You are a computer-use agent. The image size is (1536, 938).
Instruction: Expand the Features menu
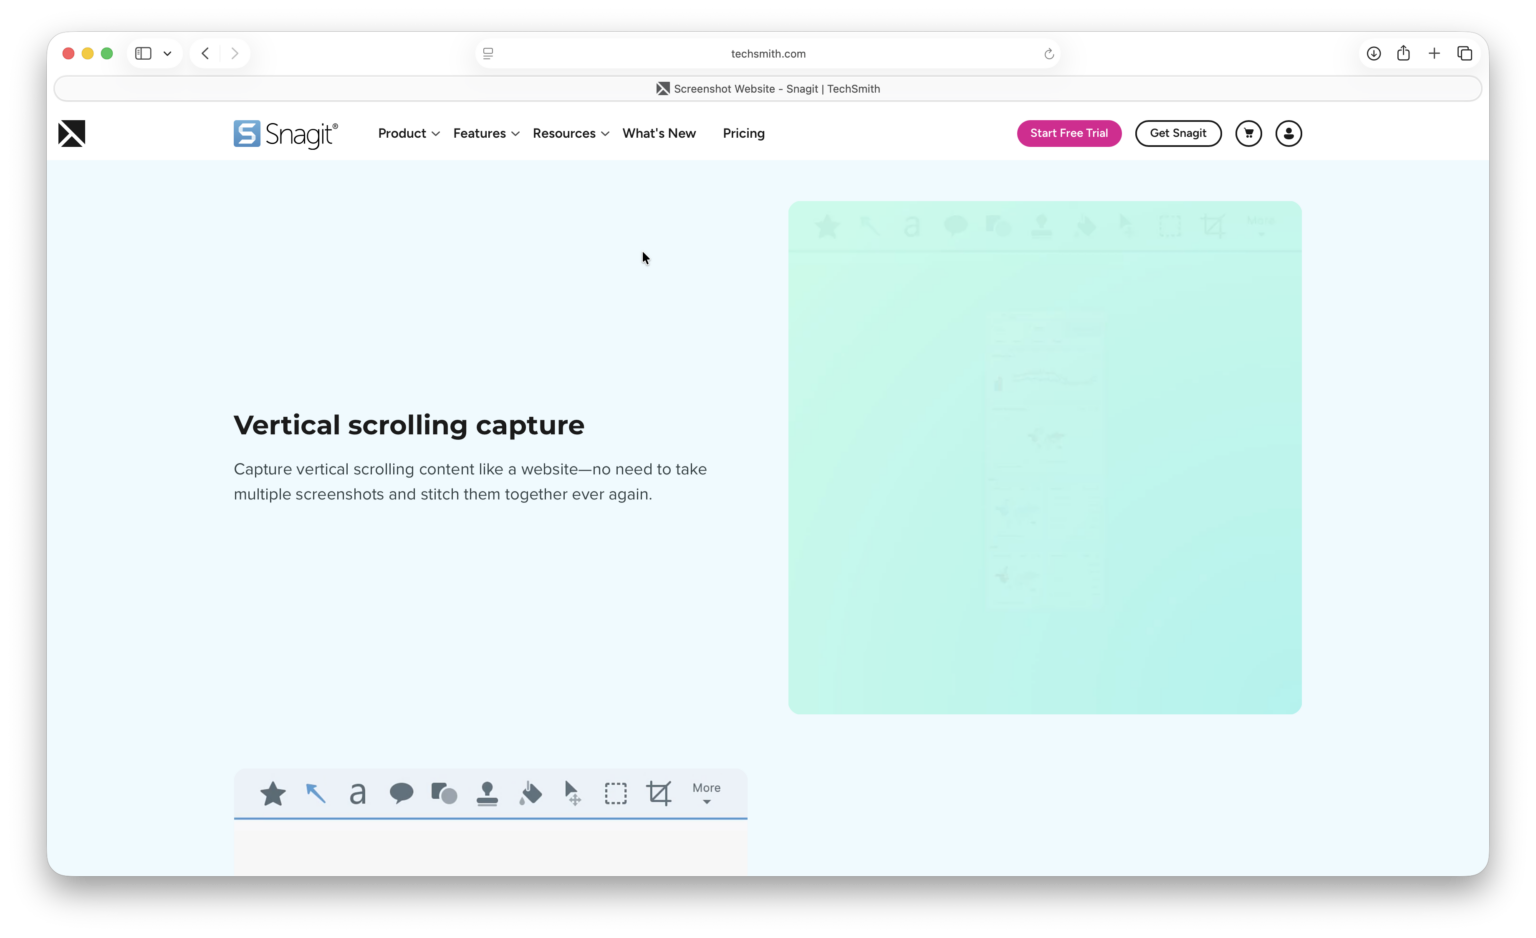click(486, 133)
